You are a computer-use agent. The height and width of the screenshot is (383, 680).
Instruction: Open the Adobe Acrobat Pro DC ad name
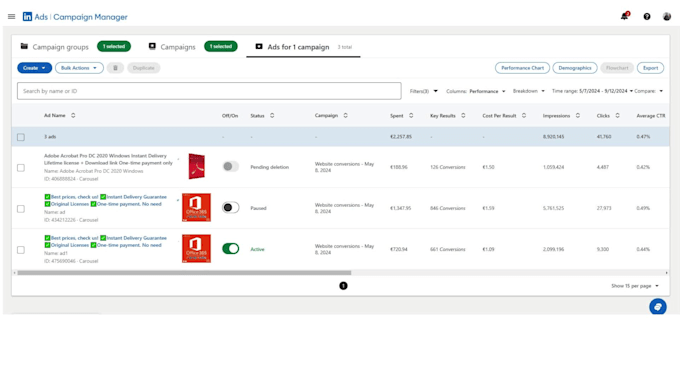point(108,159)
